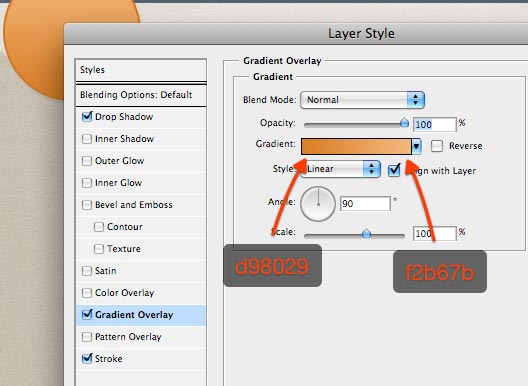Enable the Satin checkbox

point(87,271)
